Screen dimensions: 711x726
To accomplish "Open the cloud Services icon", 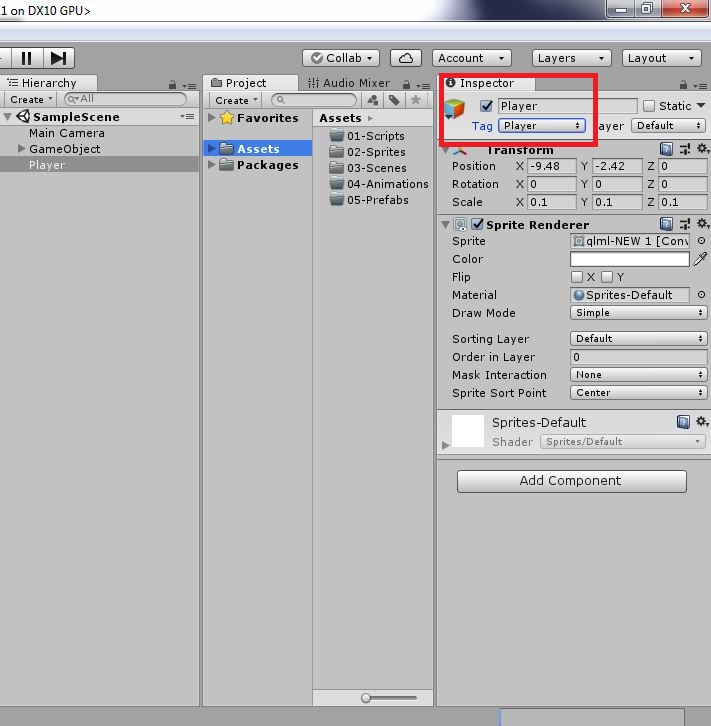I will click(x=405, y=58).
